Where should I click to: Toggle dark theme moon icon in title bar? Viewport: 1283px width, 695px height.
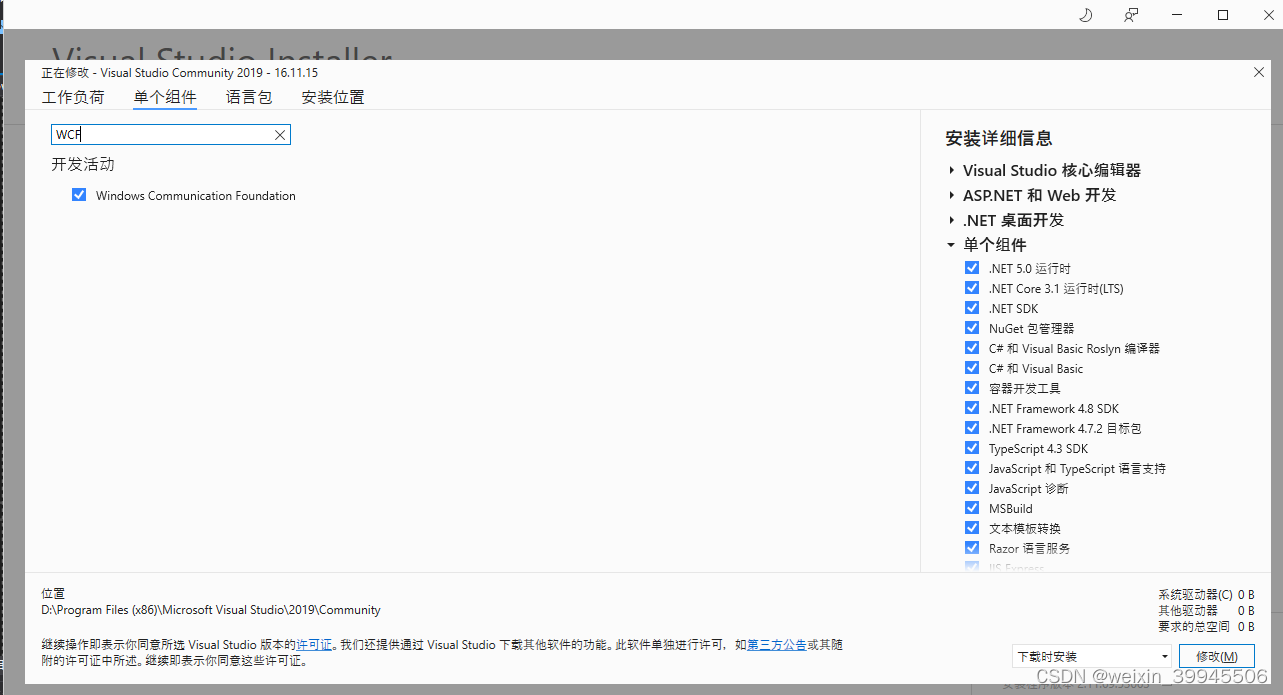pyautogui.click(x=1086, y=15)
